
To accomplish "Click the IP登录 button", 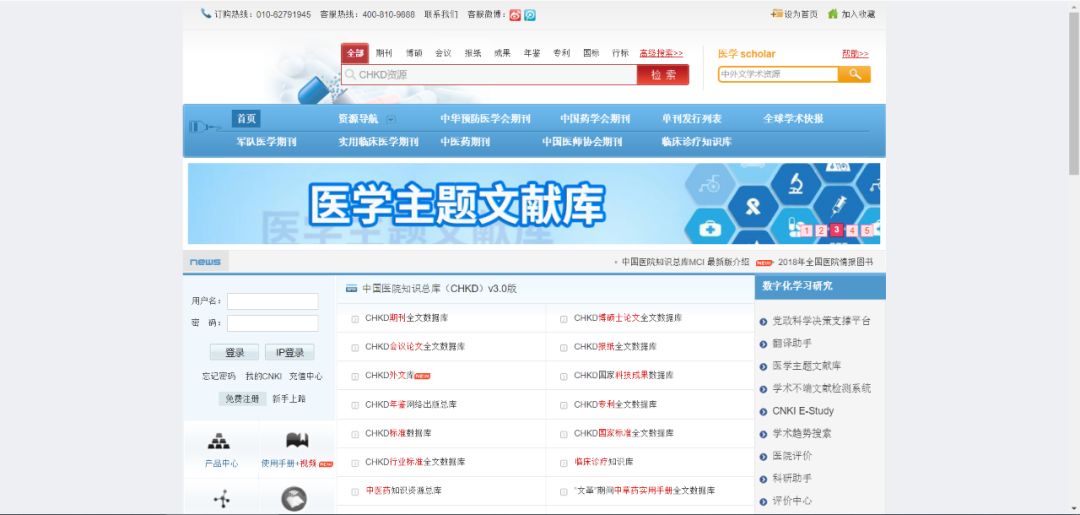I will point(289,353).
